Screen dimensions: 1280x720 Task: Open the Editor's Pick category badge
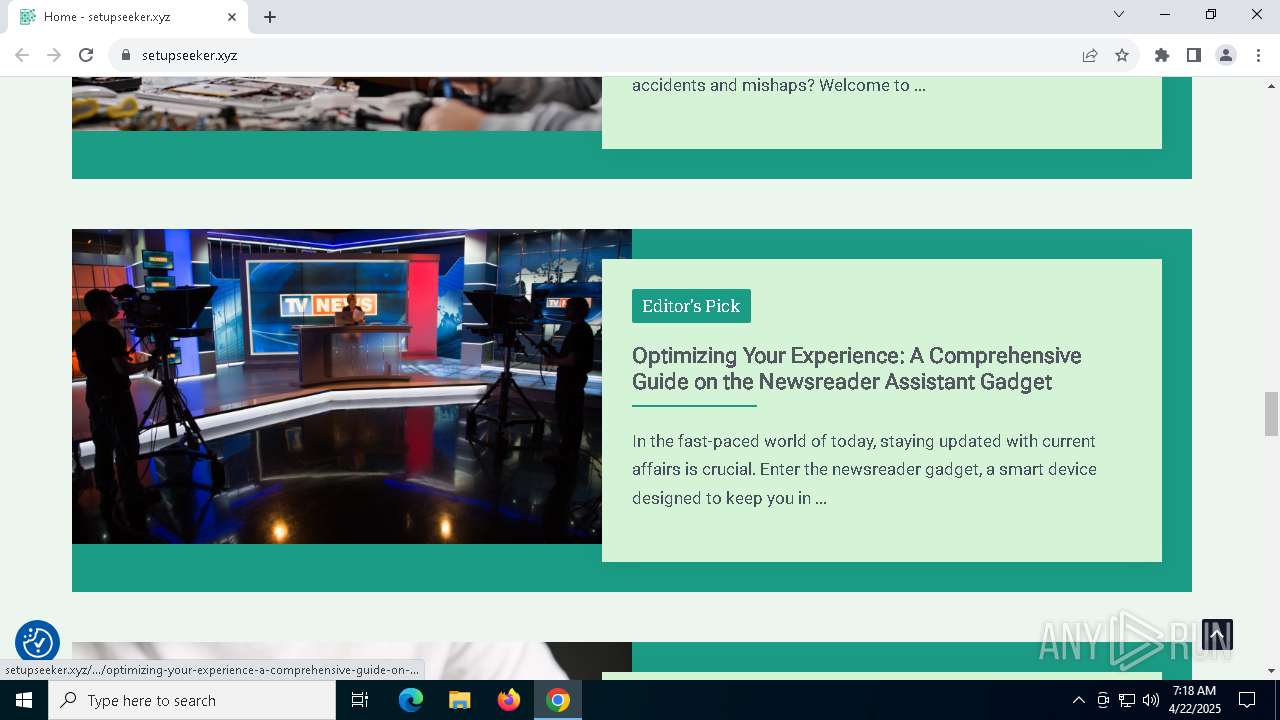pyautogui.click(x=691, y=306)
